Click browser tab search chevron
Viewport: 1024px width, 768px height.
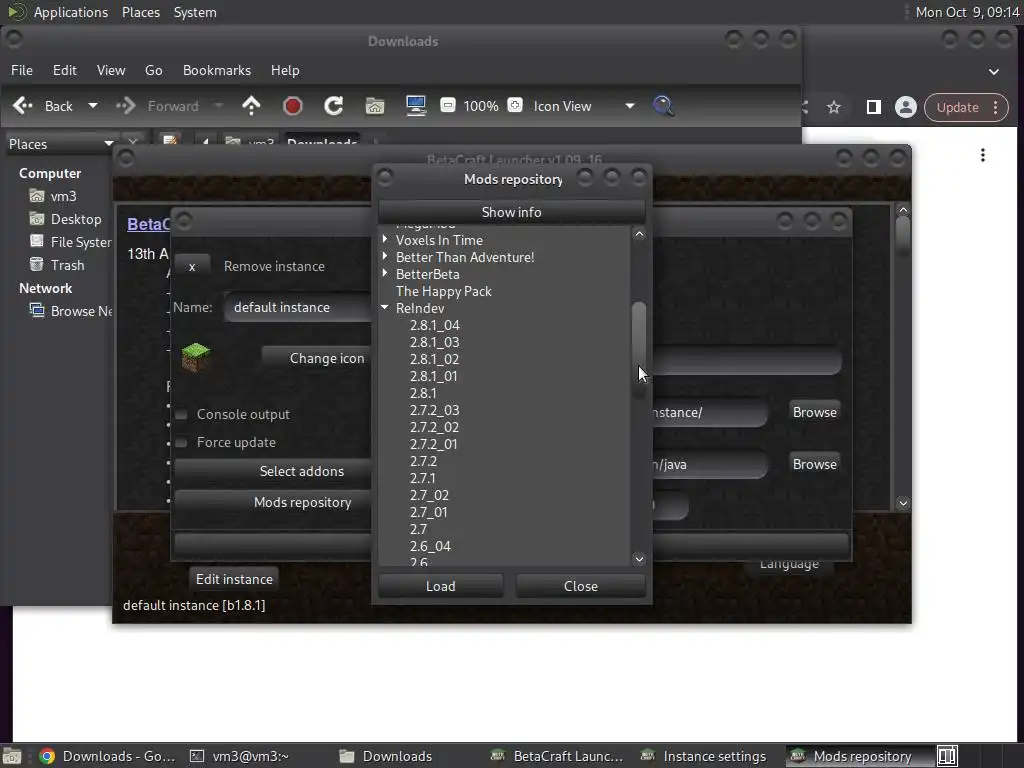click(993, 72)
